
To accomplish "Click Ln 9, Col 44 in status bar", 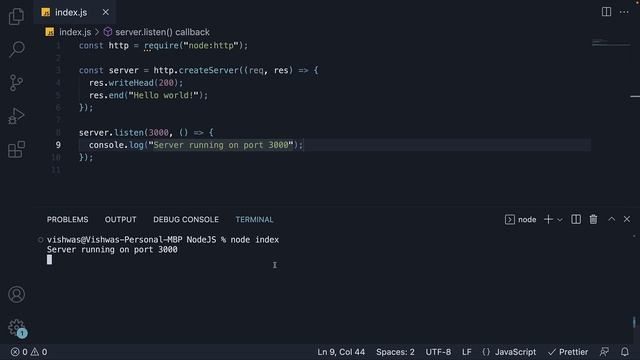I will (x=341, y=352).
